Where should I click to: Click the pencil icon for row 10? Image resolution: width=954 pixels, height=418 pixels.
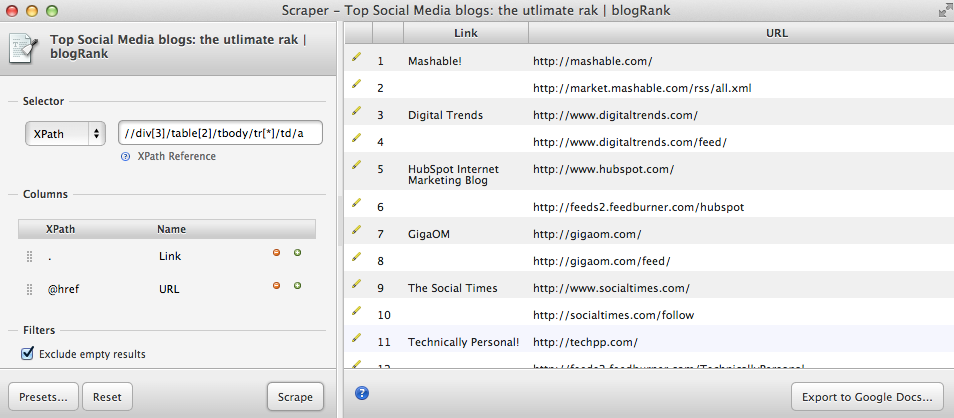pyautogui.click(x=357, y=310)
